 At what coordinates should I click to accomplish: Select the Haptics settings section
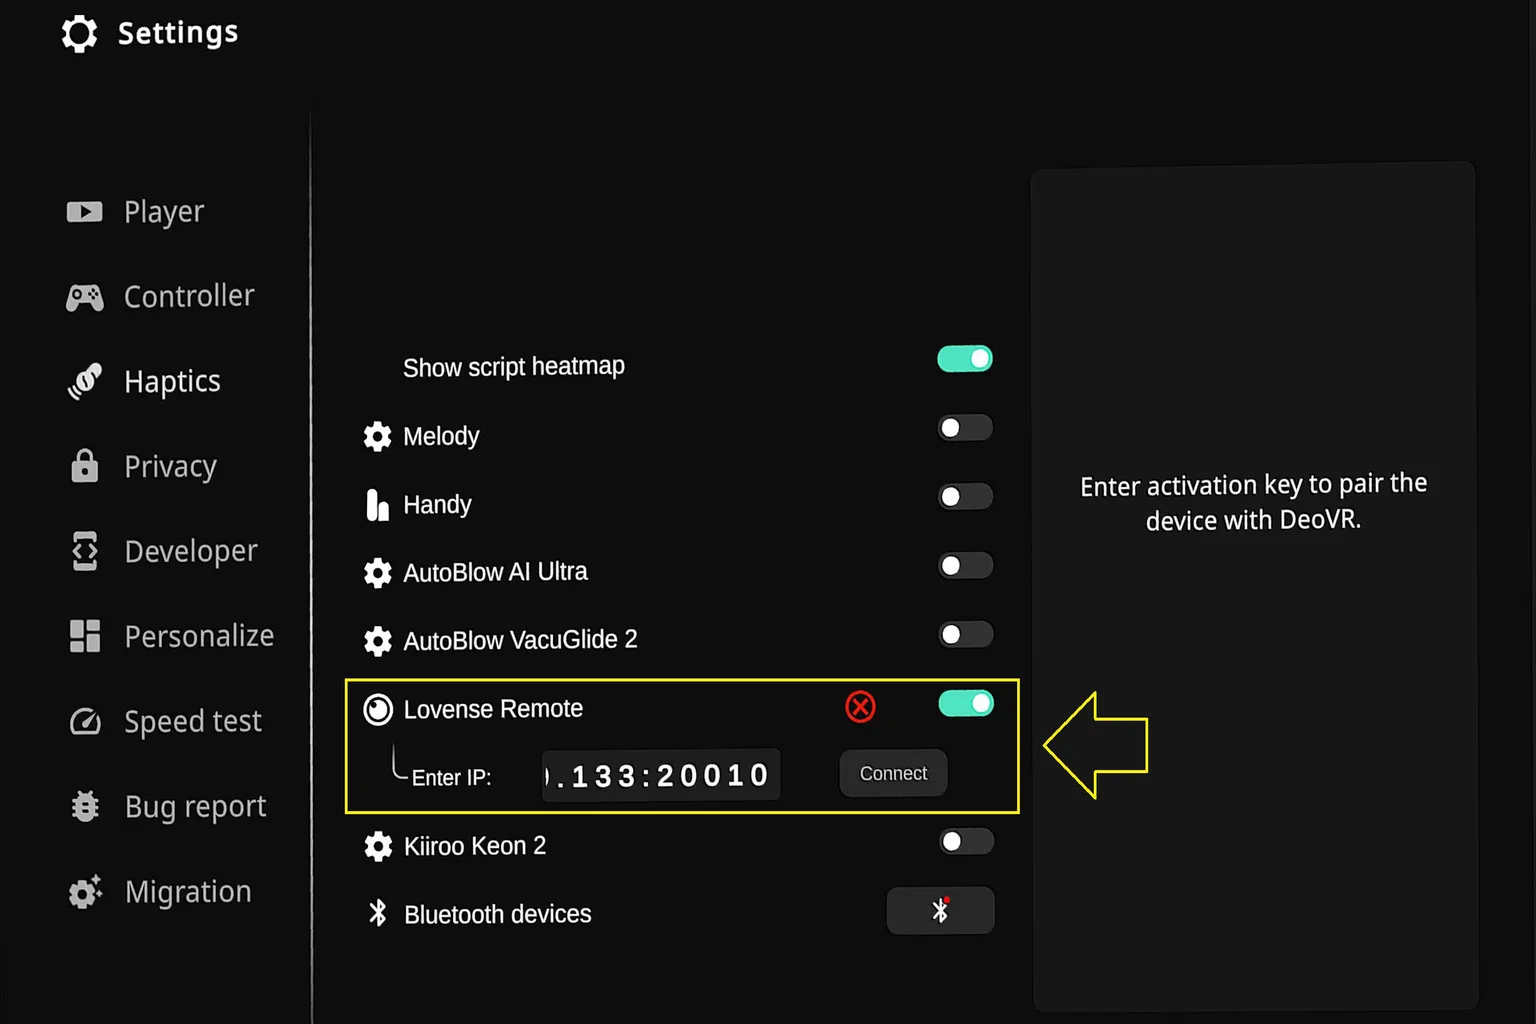coord(144,381)
